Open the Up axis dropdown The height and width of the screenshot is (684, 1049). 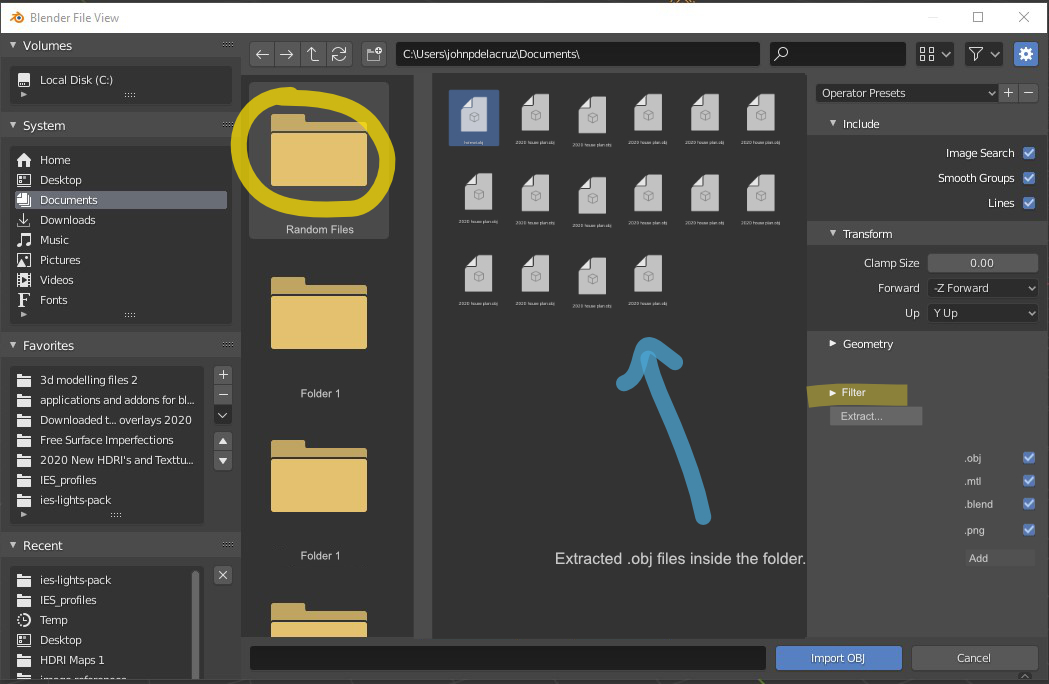pos(983,313)
